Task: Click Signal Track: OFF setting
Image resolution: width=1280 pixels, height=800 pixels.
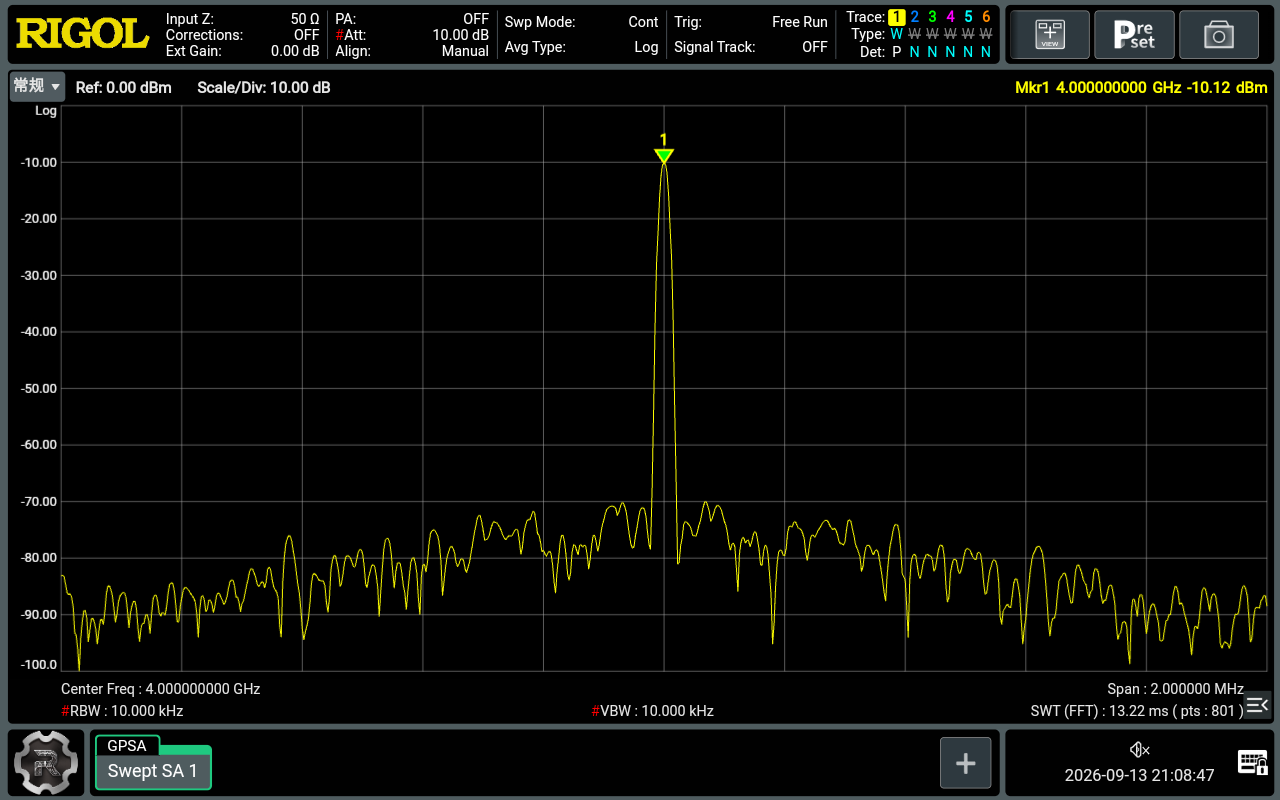Action: pyautogui.click(x=751, y=47)
